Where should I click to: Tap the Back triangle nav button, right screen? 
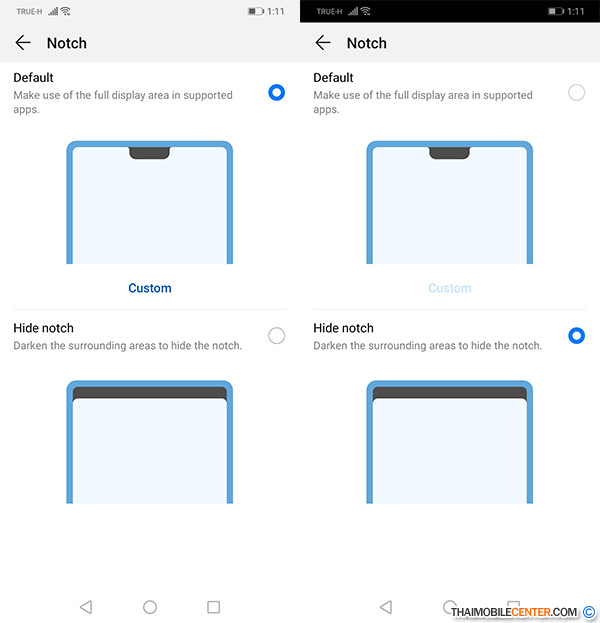(x=386, y=607)
